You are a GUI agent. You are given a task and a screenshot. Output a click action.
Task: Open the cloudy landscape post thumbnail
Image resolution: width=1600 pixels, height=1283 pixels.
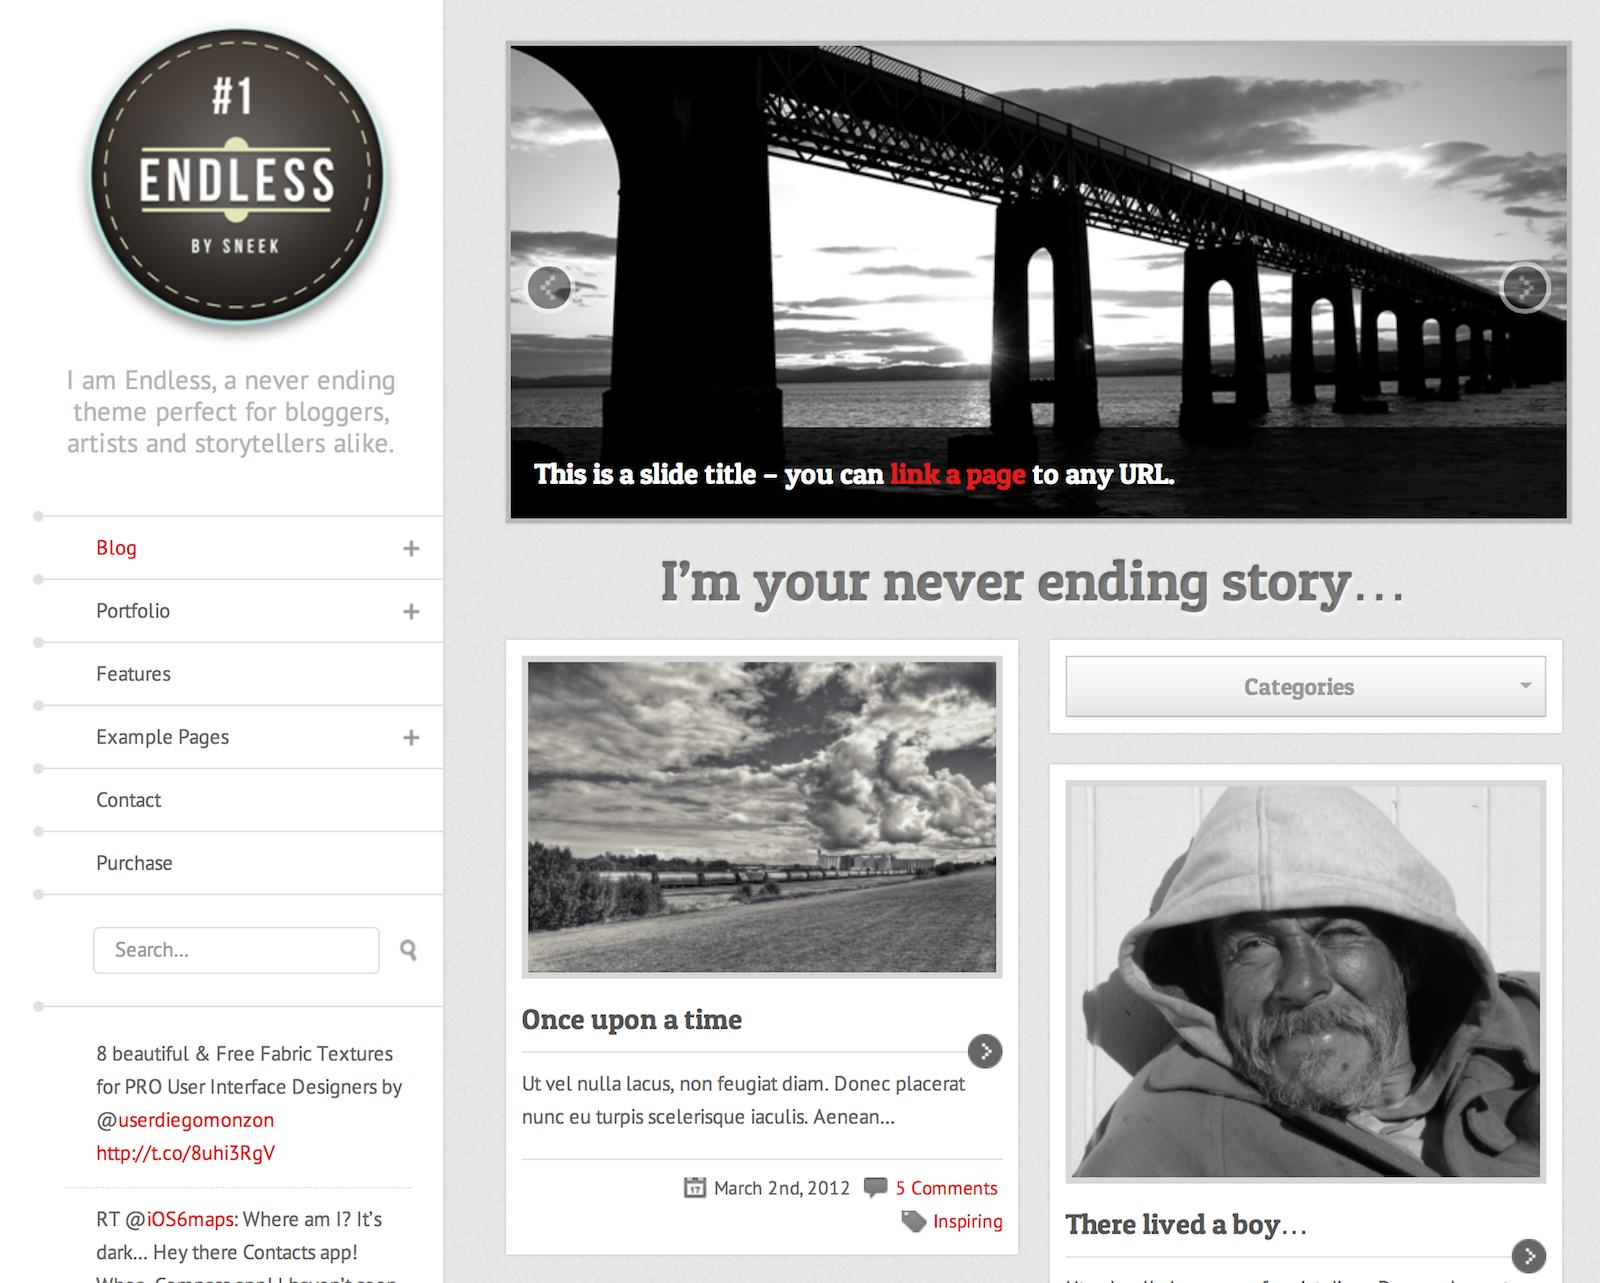tap(762, 817)
